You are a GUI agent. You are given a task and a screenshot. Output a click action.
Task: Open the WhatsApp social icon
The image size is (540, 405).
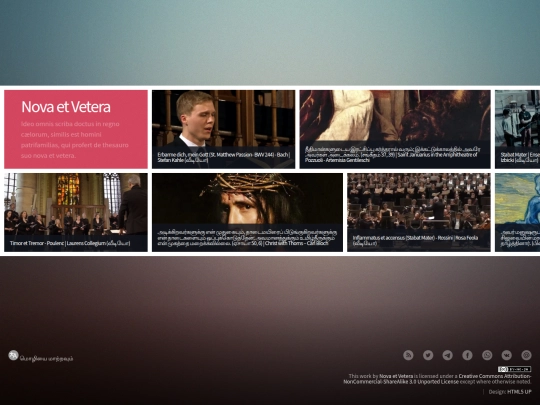click(x=487, y=355)
